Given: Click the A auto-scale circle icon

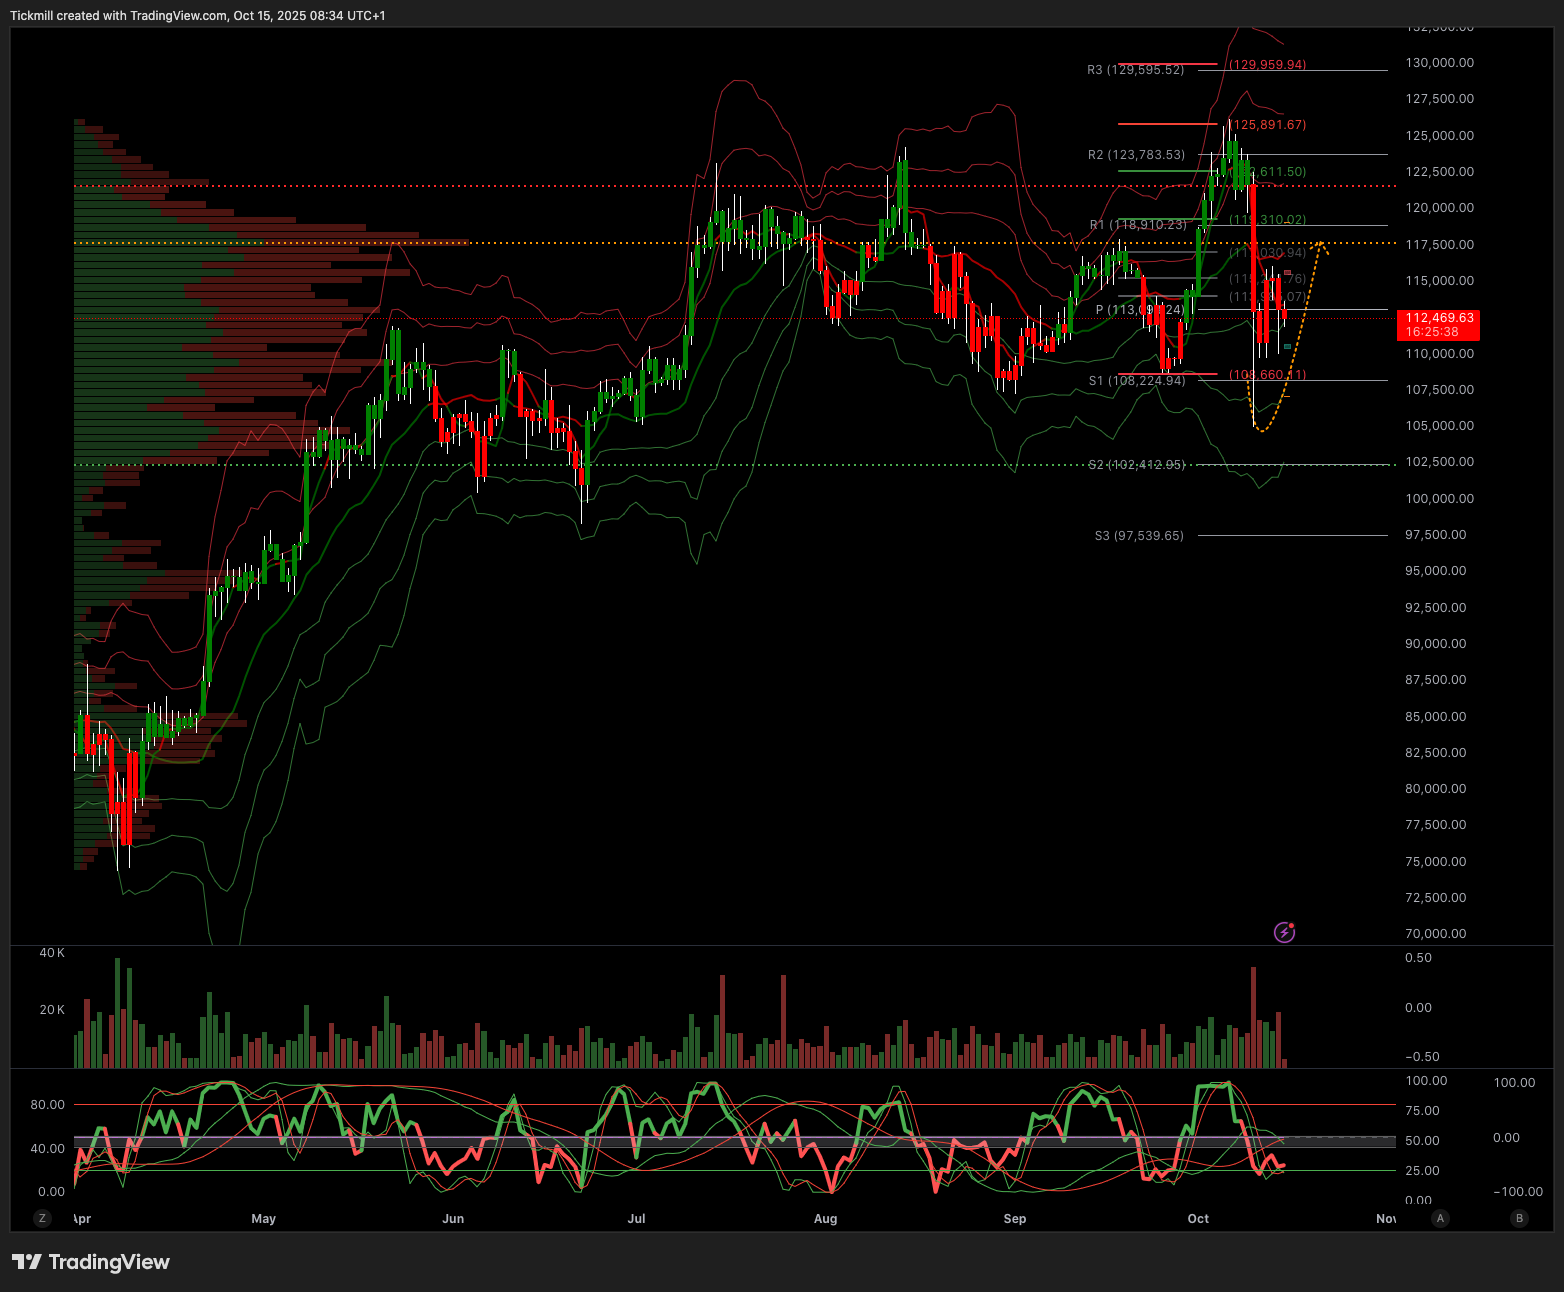Looking at the screenshot, I should (x=1440, y=1218).
